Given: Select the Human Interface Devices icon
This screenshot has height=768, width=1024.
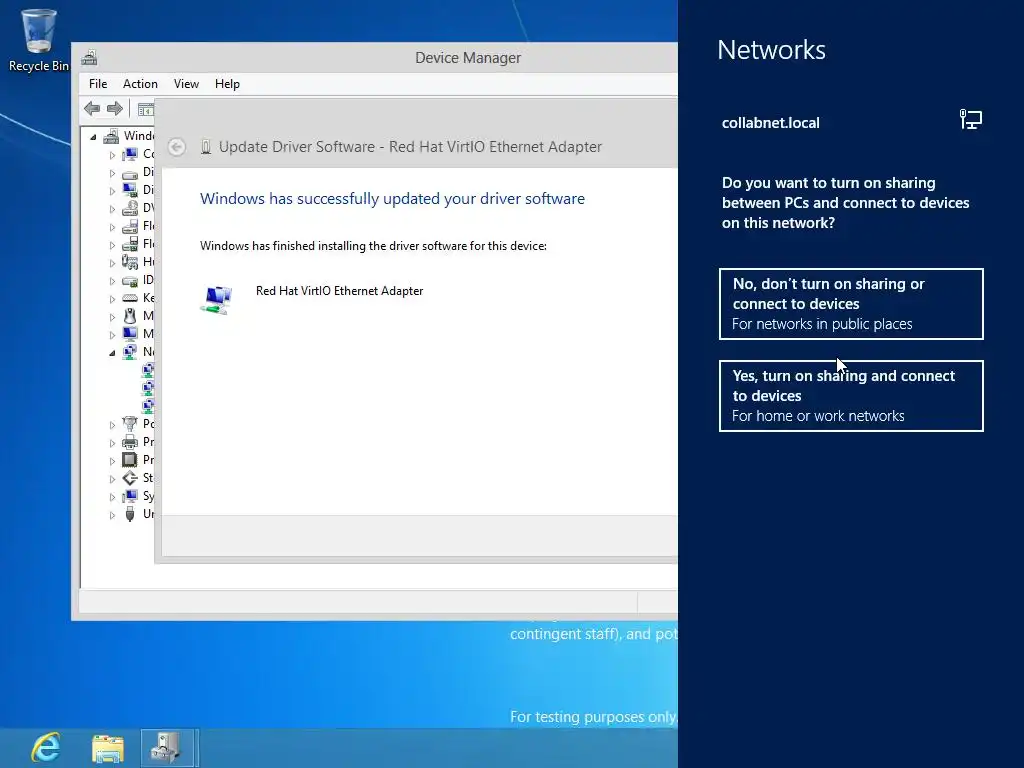Looking at the screenshot, I should (x=130, y=262).
